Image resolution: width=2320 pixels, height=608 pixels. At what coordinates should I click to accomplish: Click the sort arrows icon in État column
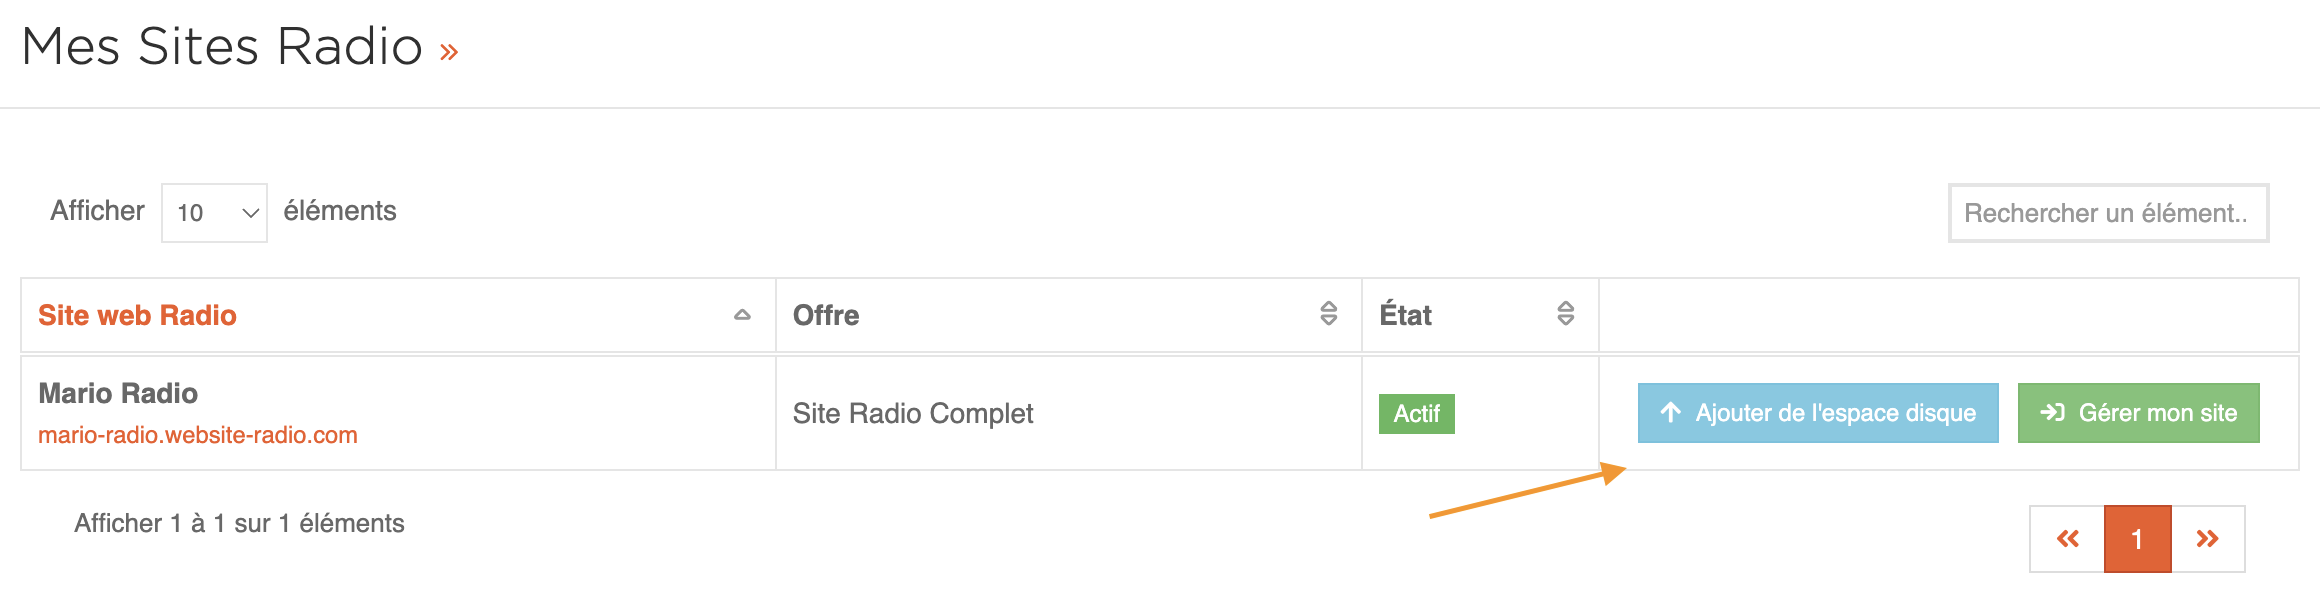(x=1566, y=314)
